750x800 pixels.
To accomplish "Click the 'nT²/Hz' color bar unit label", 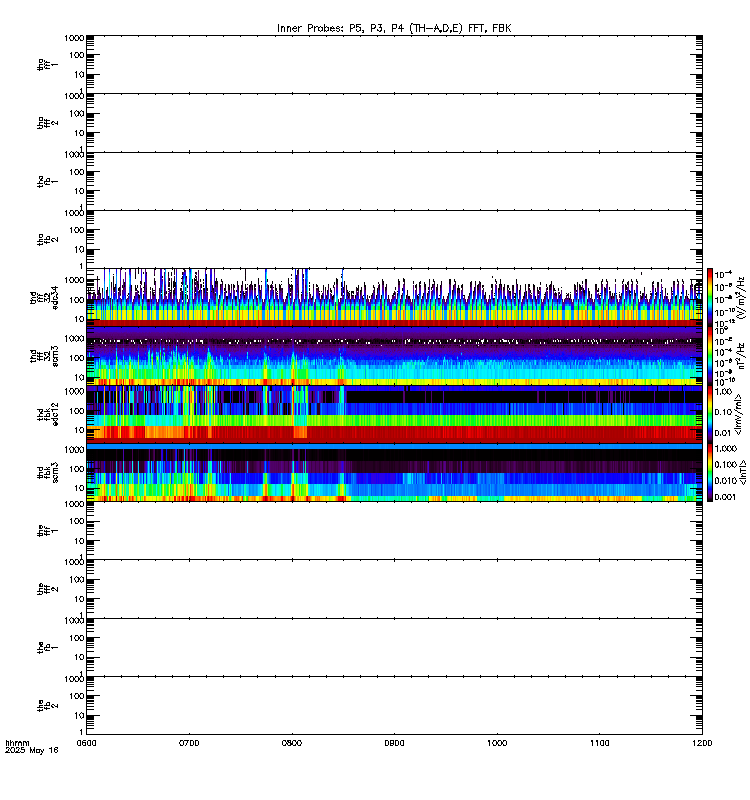I will tap(741, 356).
